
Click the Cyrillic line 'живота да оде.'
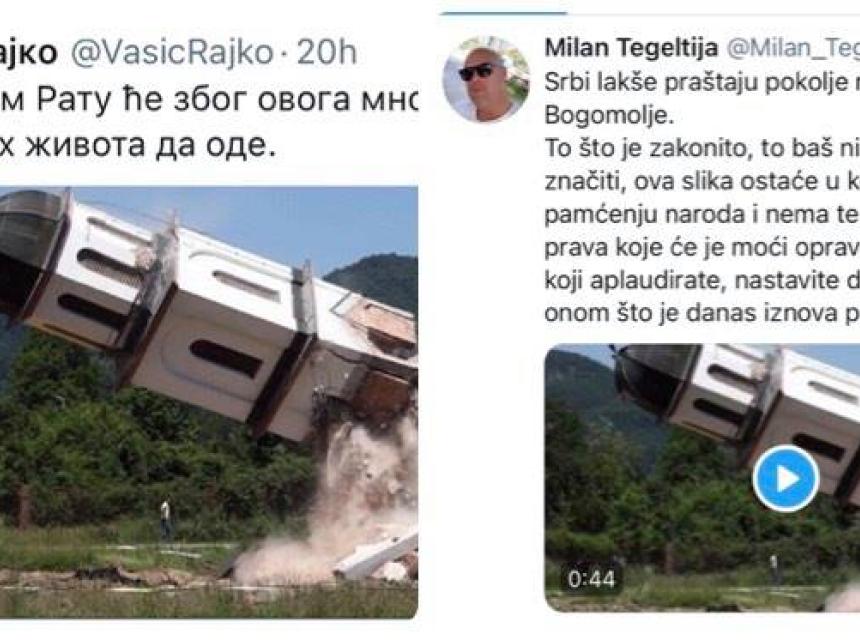[137, 145]
